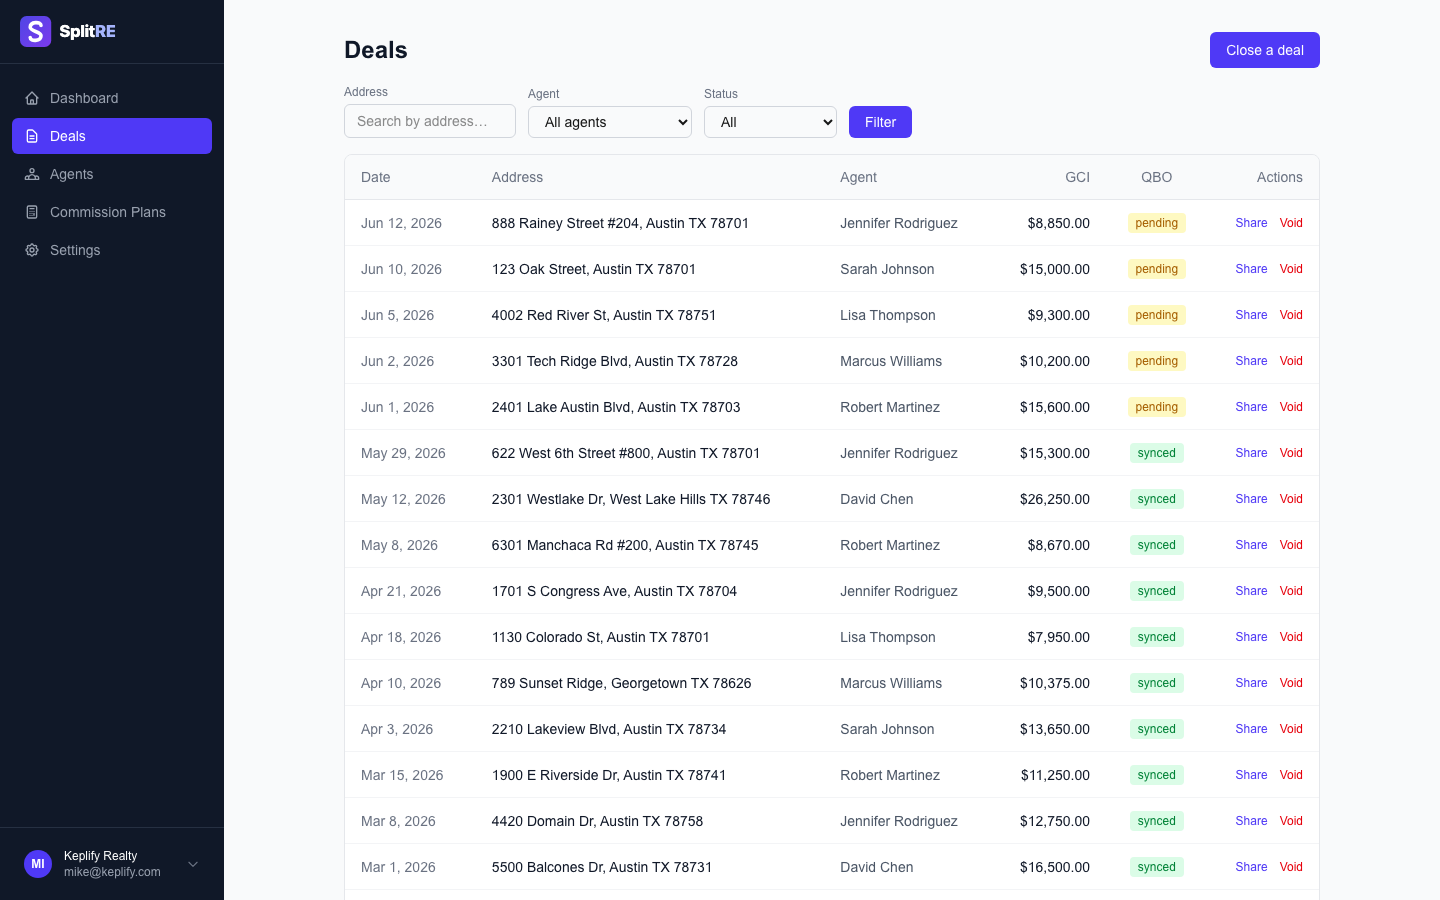Open the Dashboard menu item
The height and width of the screenshot is (900, 1440).
tap(112, 98)
